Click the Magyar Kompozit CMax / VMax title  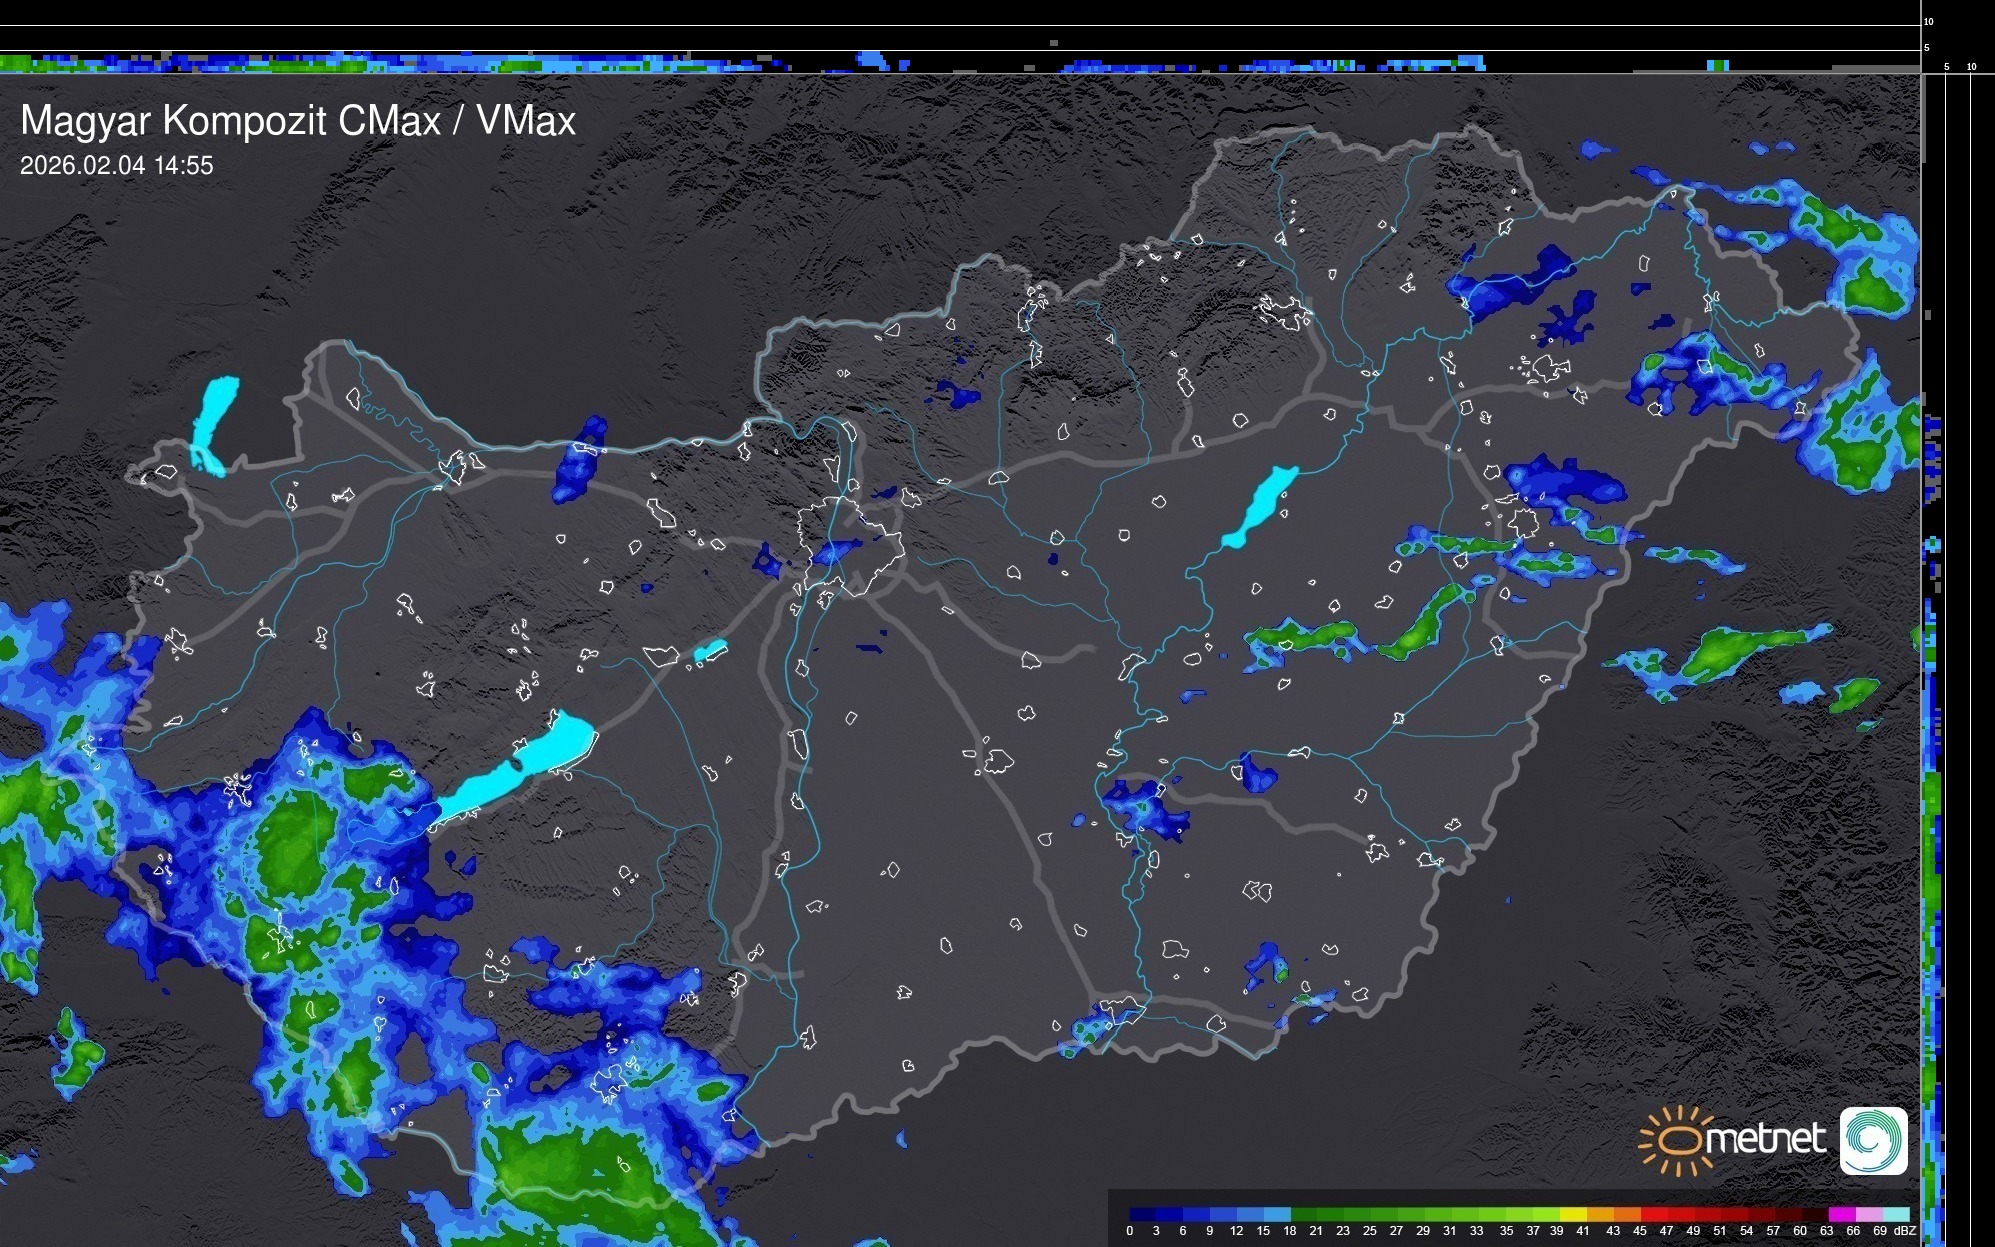[x=298, y=121]
